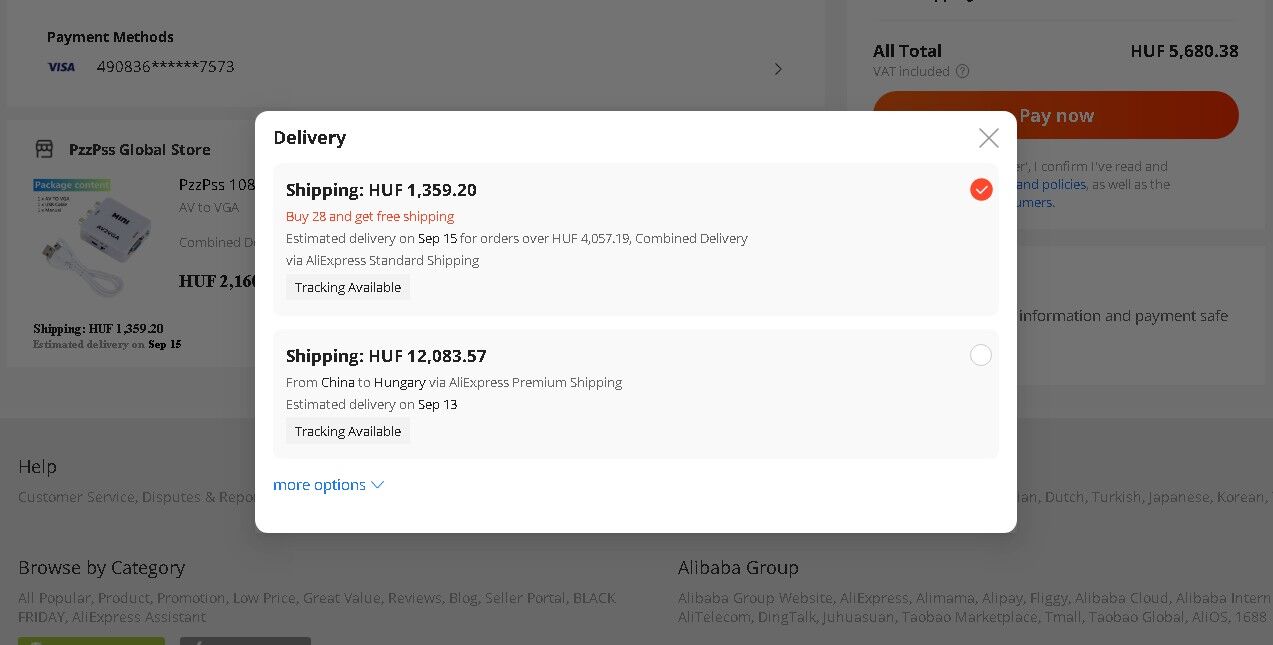The image size is (1273, 645).
Task: Click the Estimated delivery on Sep 13 text
Action: (371, 404)
